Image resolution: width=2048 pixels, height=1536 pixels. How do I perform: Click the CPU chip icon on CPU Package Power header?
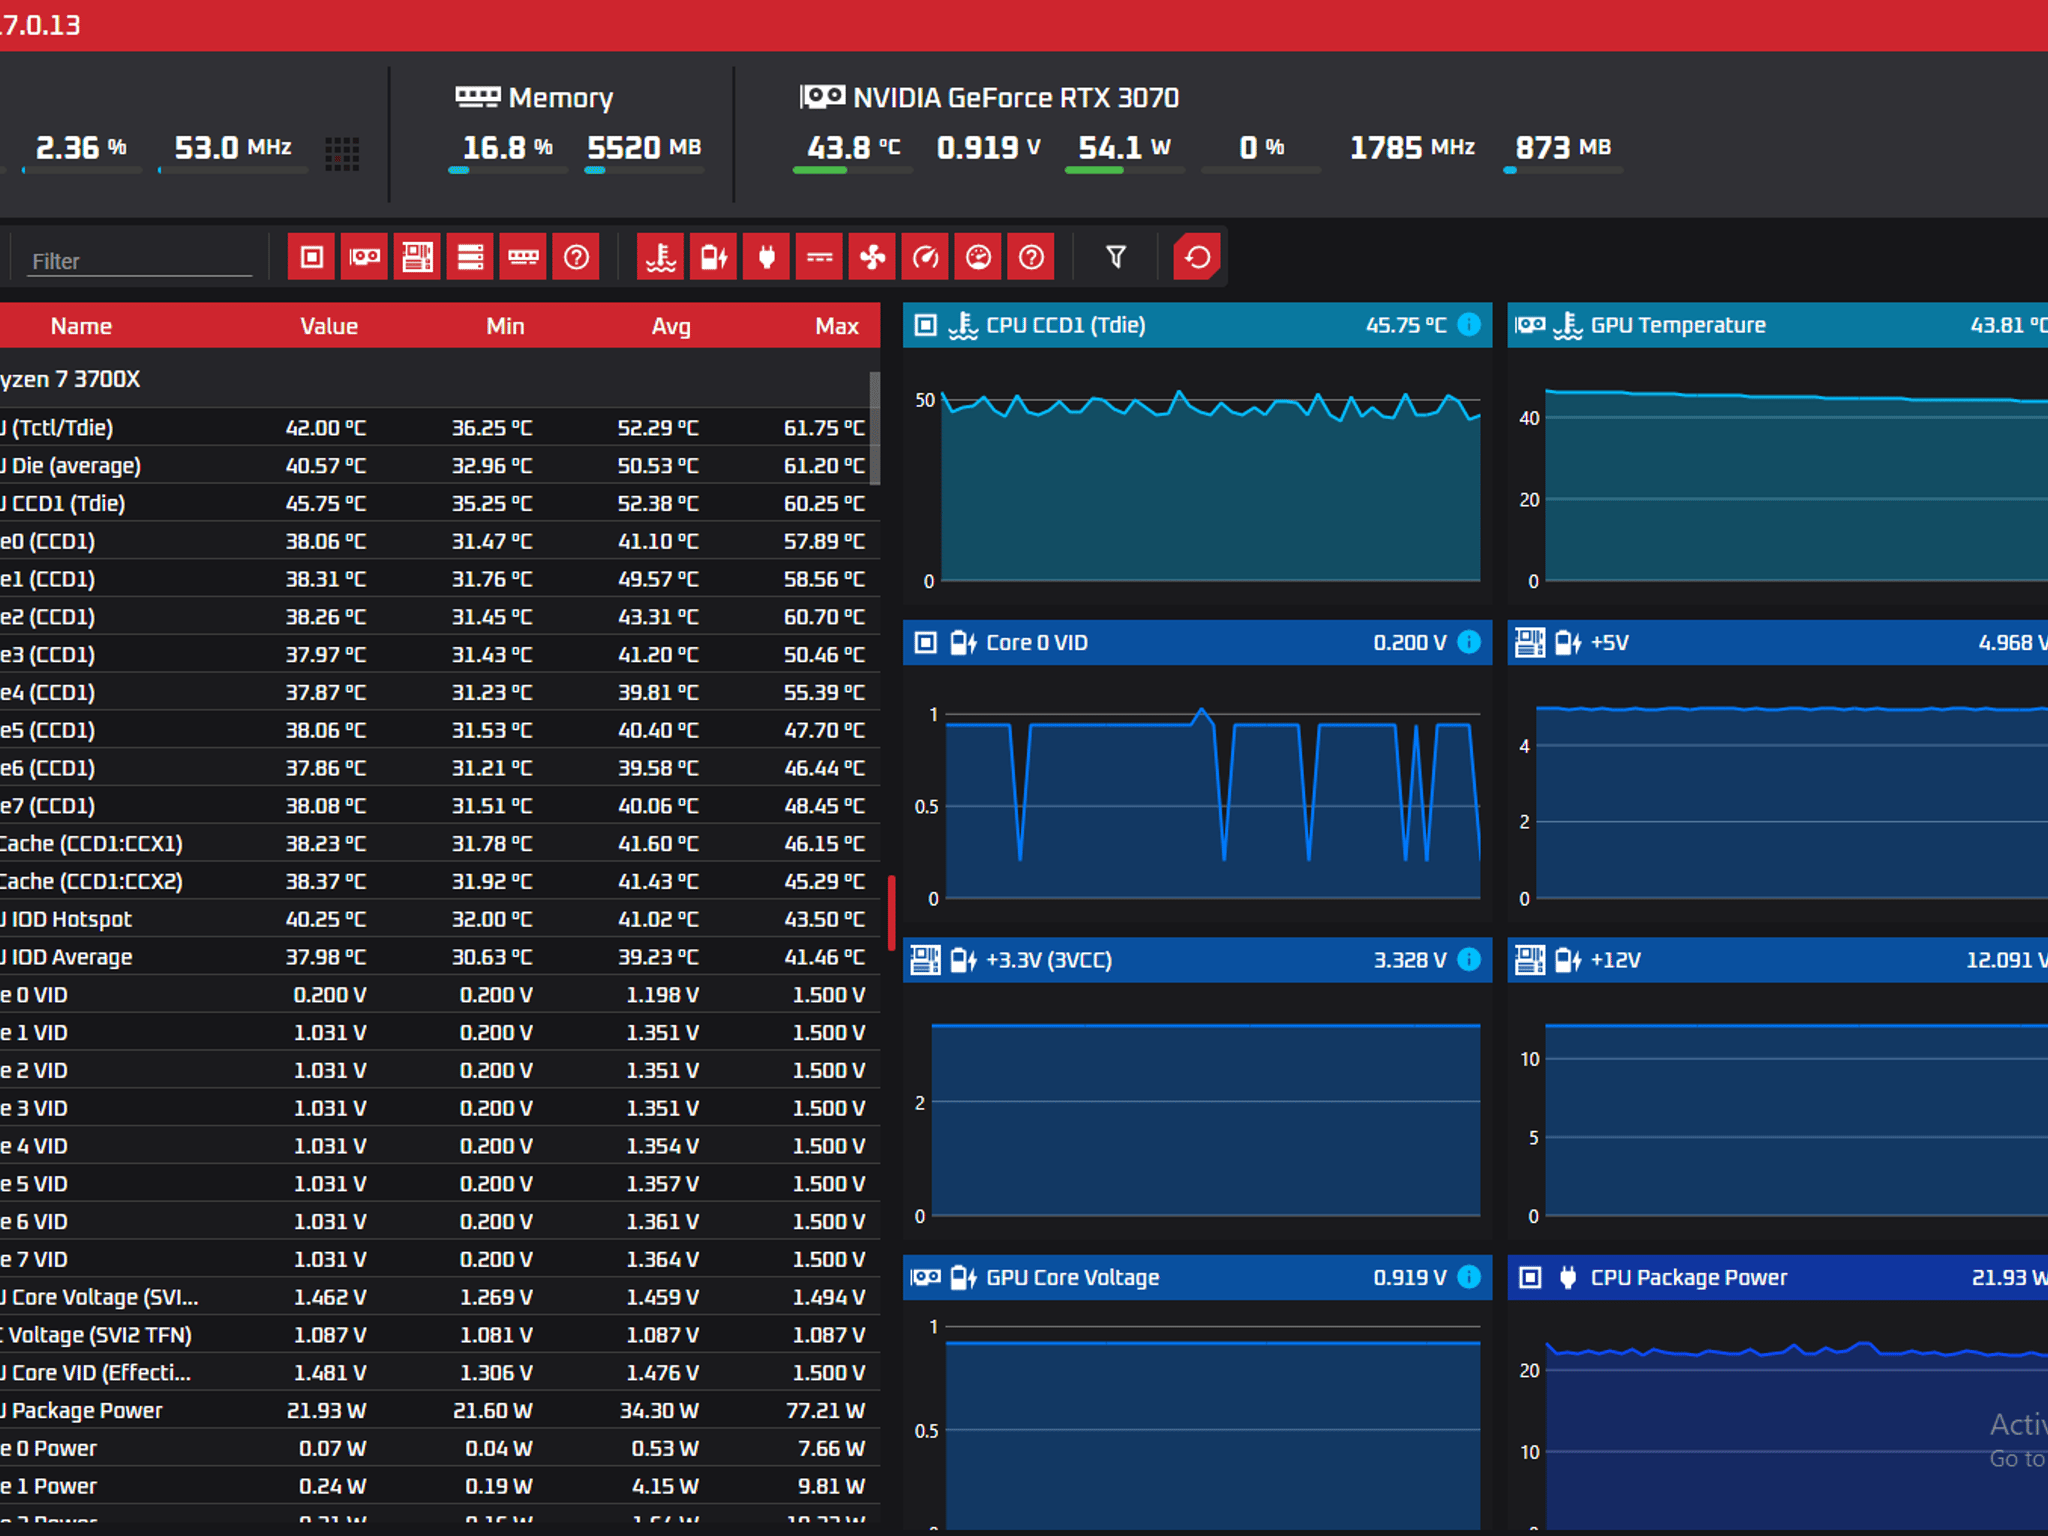(x=1530, y=1277)
